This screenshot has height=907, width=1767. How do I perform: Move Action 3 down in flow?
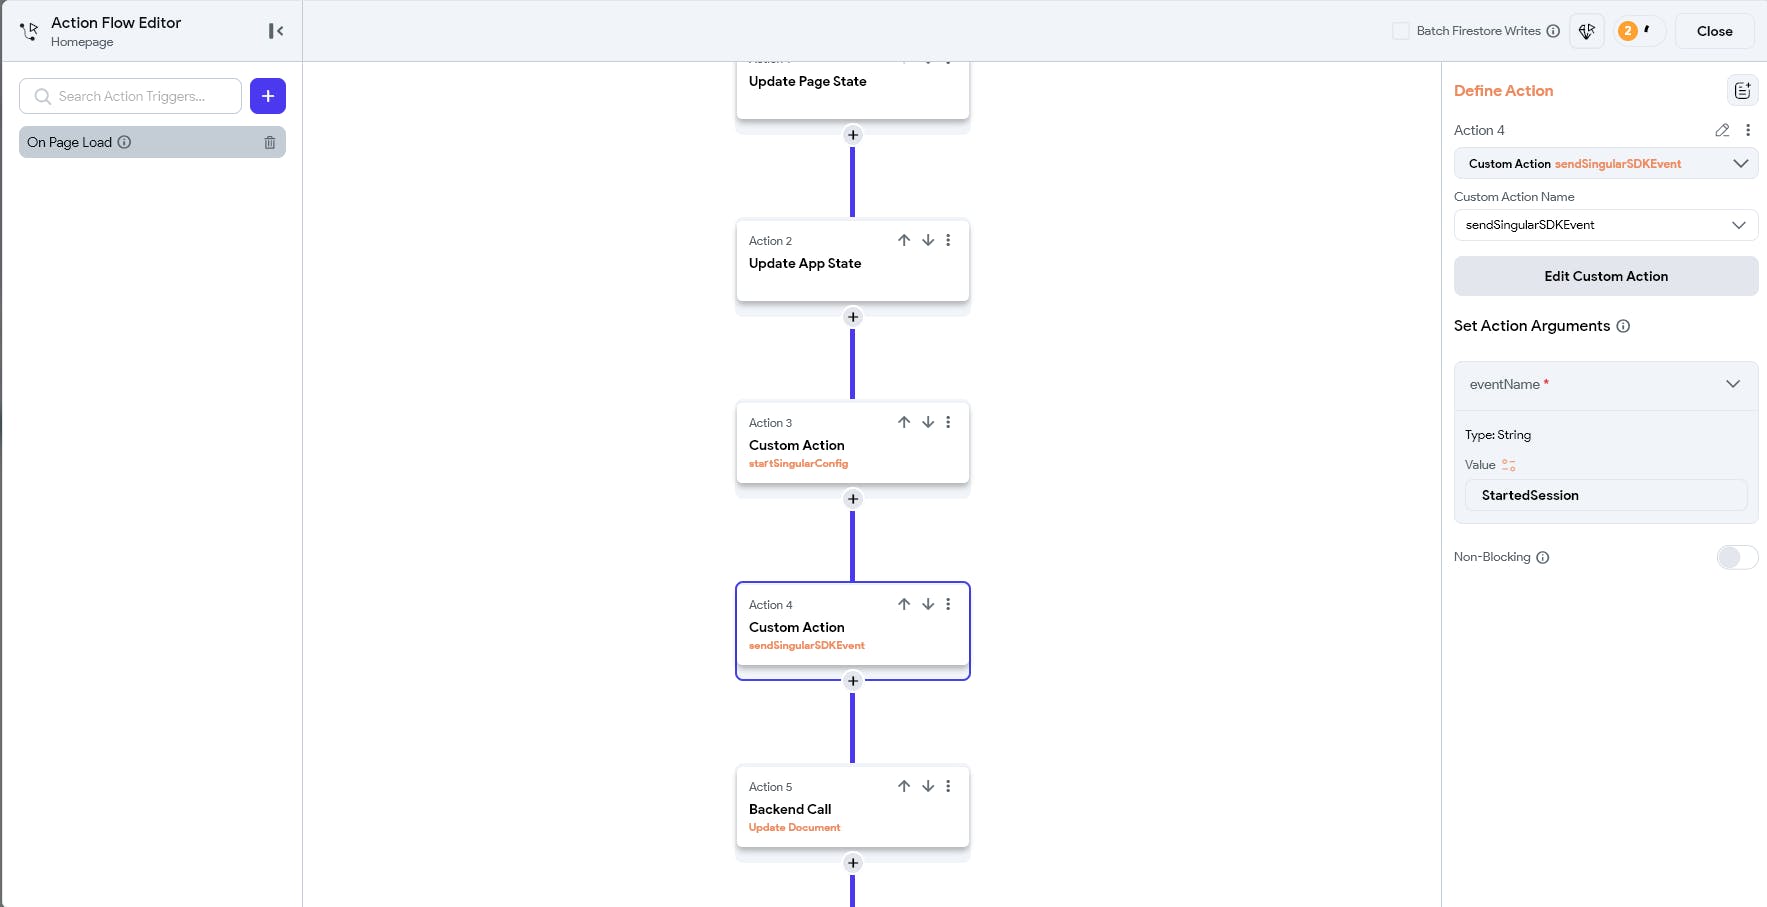tap(928, 422)
